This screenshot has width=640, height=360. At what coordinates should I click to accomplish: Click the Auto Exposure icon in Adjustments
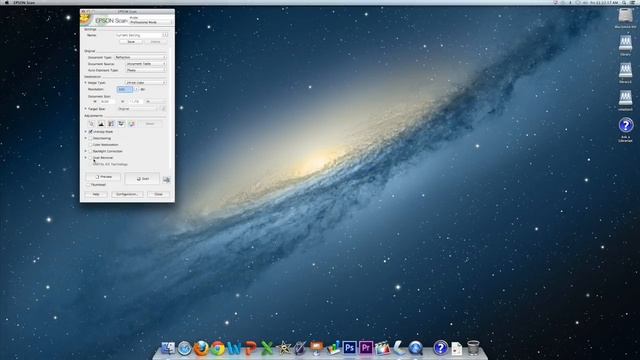pos(91,124)
